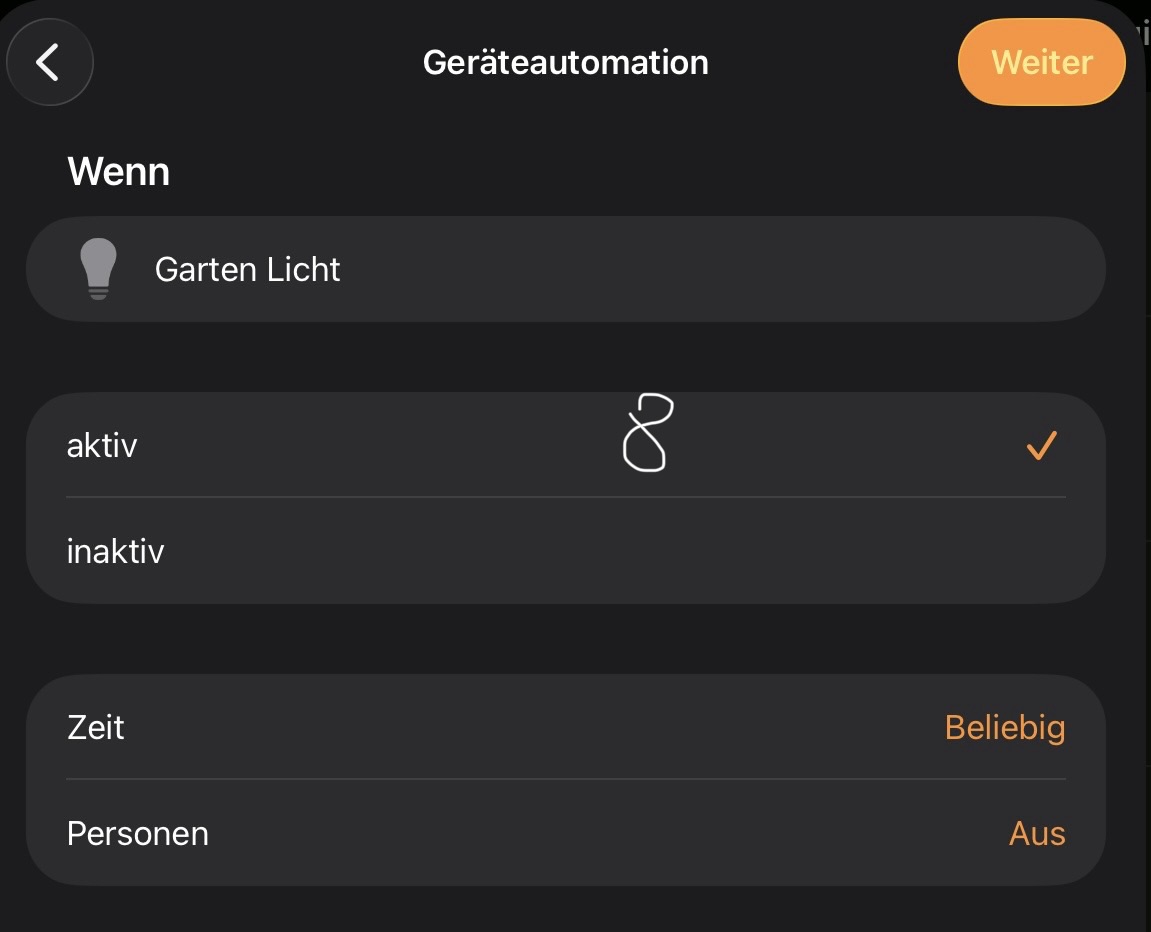1151x932 pixels.
Task: Select the inaktiv state option
Action: click(x=115, y=551)
